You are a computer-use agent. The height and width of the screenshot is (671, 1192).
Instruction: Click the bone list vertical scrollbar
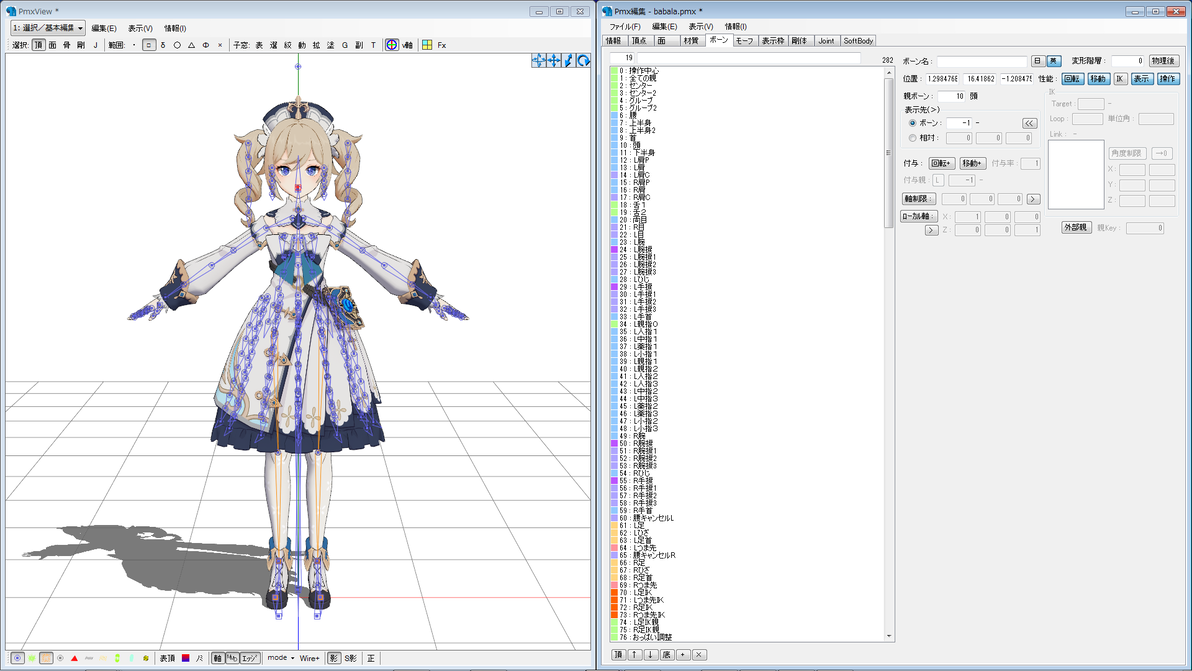click(888, 355)
